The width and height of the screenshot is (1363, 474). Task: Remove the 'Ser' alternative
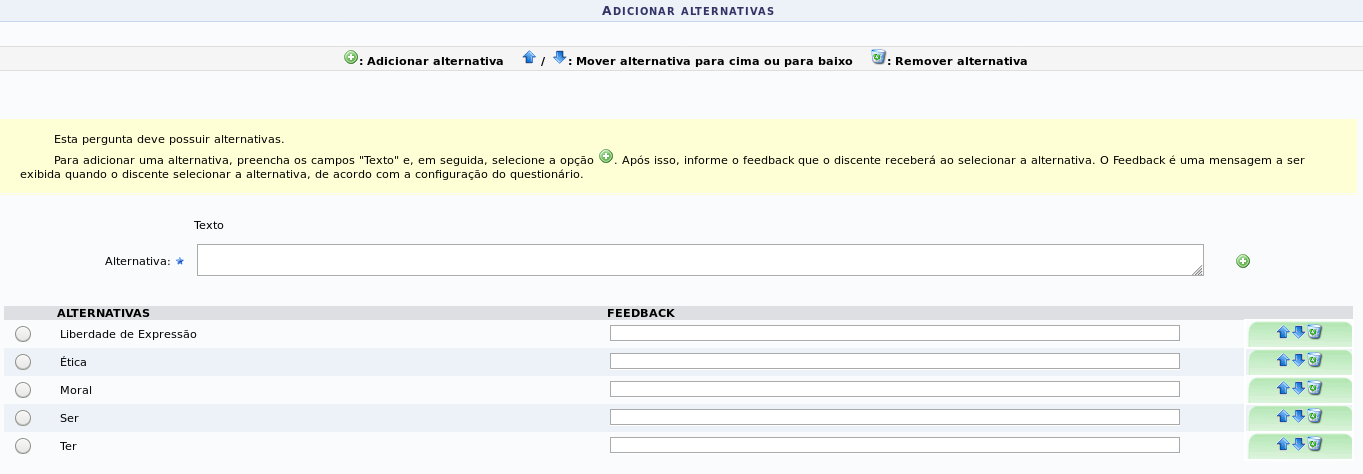click(1315, 417)
